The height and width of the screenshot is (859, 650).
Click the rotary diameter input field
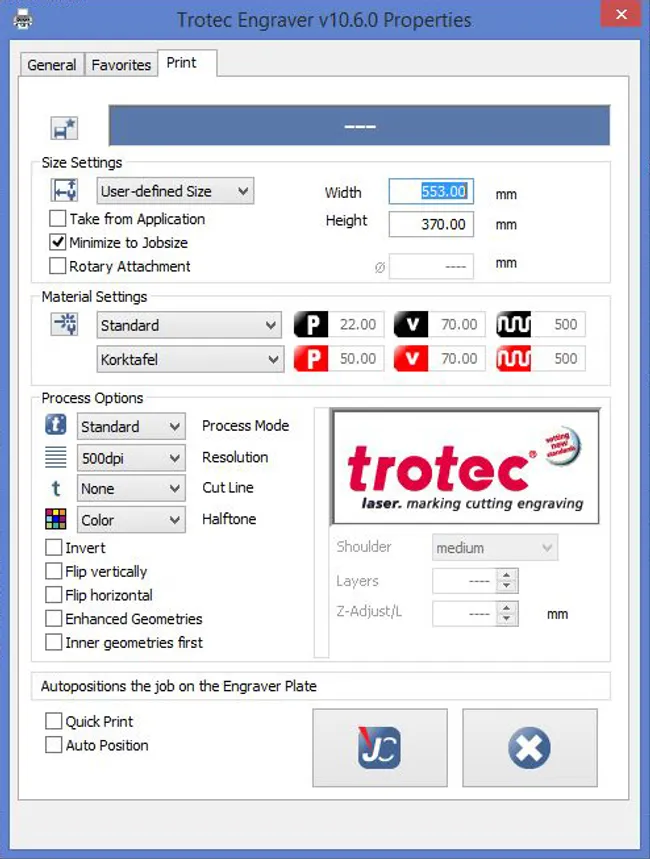pos(431,266)
